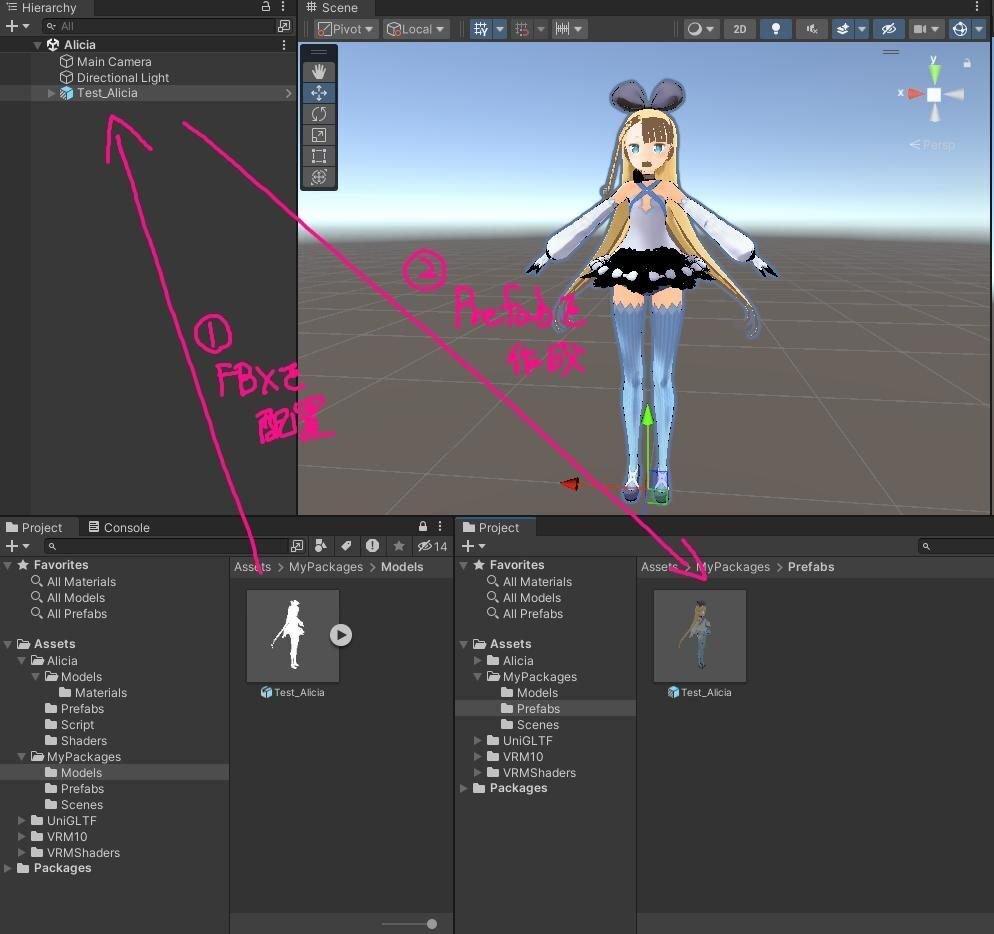Lock the scene view rotation
994x934 pixels.
coord(967,63)
